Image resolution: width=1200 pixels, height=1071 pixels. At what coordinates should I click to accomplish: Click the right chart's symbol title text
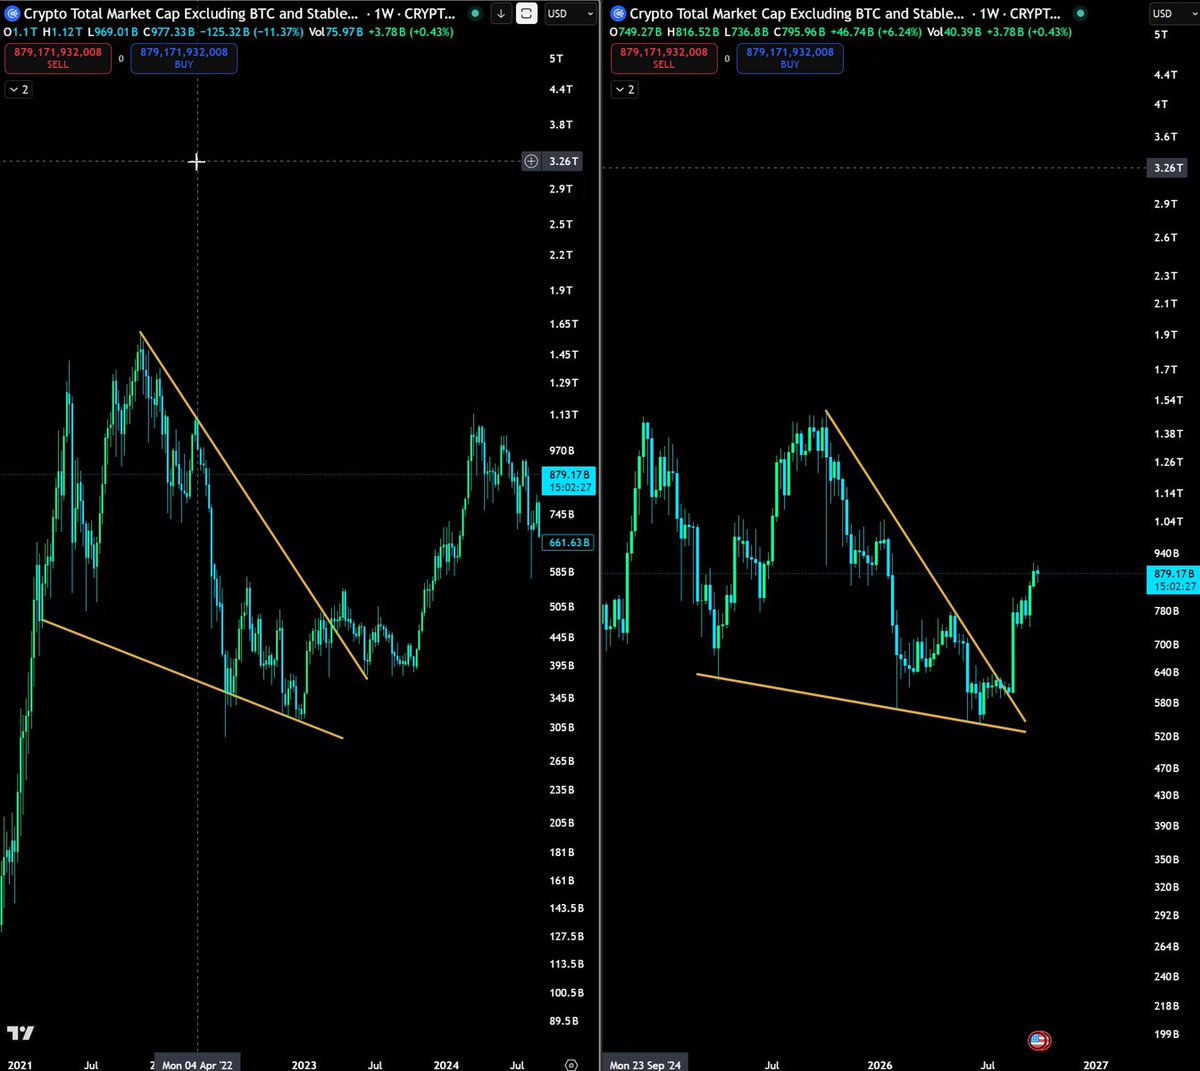click(797, 14)
